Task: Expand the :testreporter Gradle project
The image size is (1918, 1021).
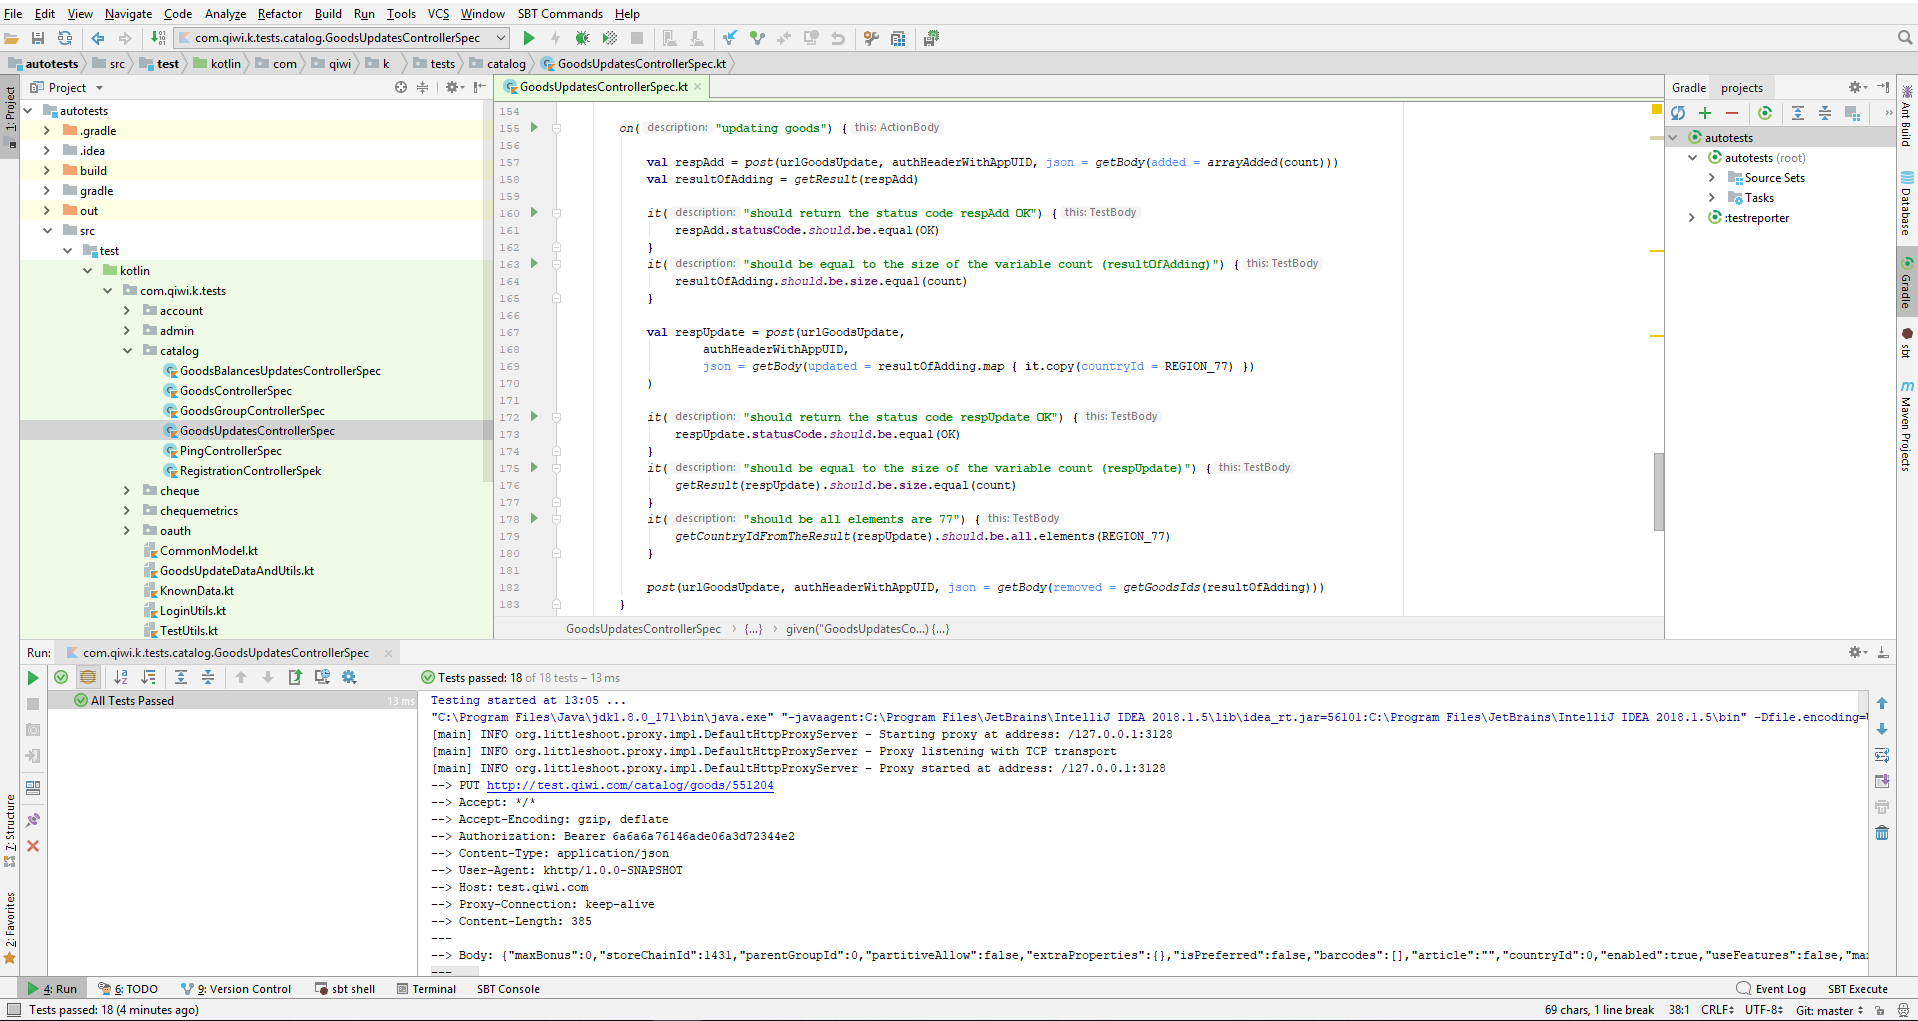Action: (1692, 218)
